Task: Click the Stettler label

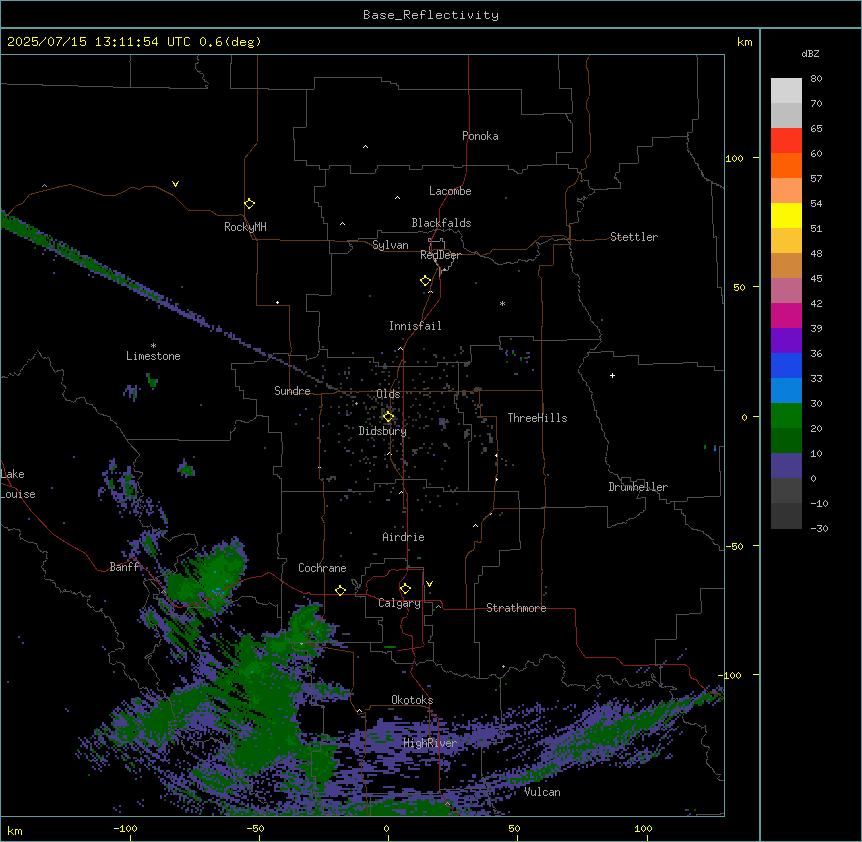Action: [x=634, y=237]
